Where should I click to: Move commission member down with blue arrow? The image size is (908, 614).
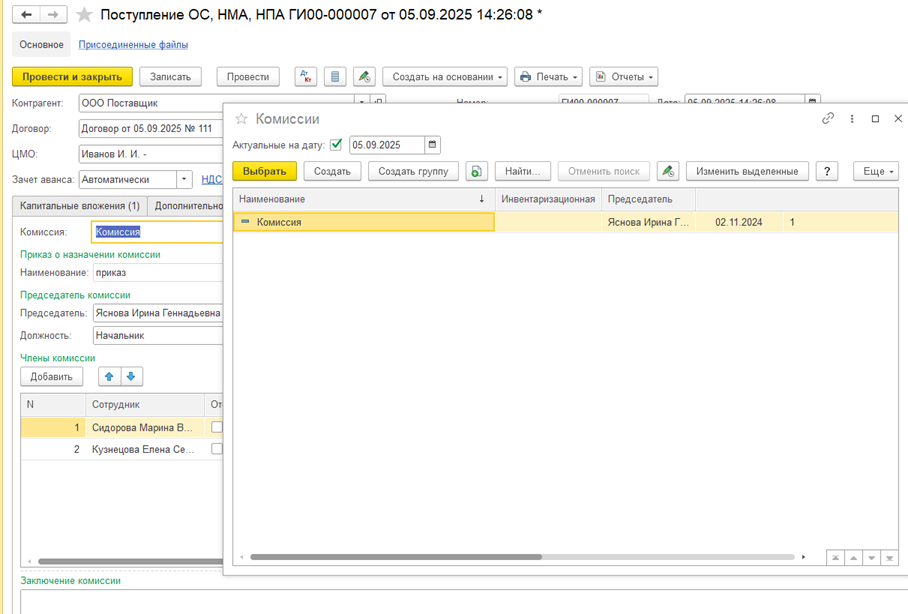pos(131,377)
